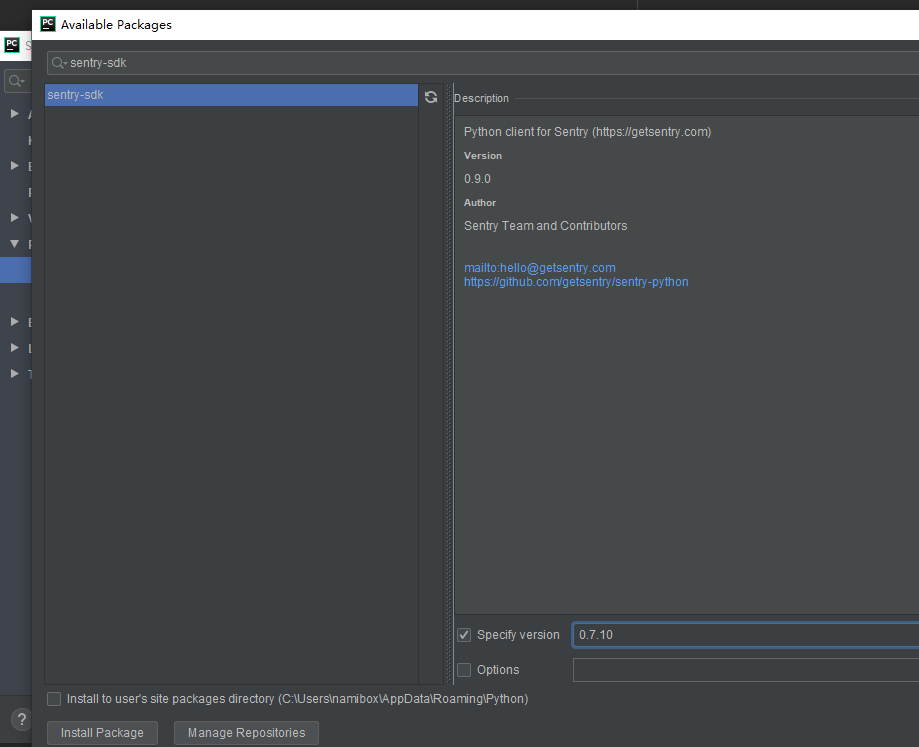Click the empty Options text field

tap(746, 670)
